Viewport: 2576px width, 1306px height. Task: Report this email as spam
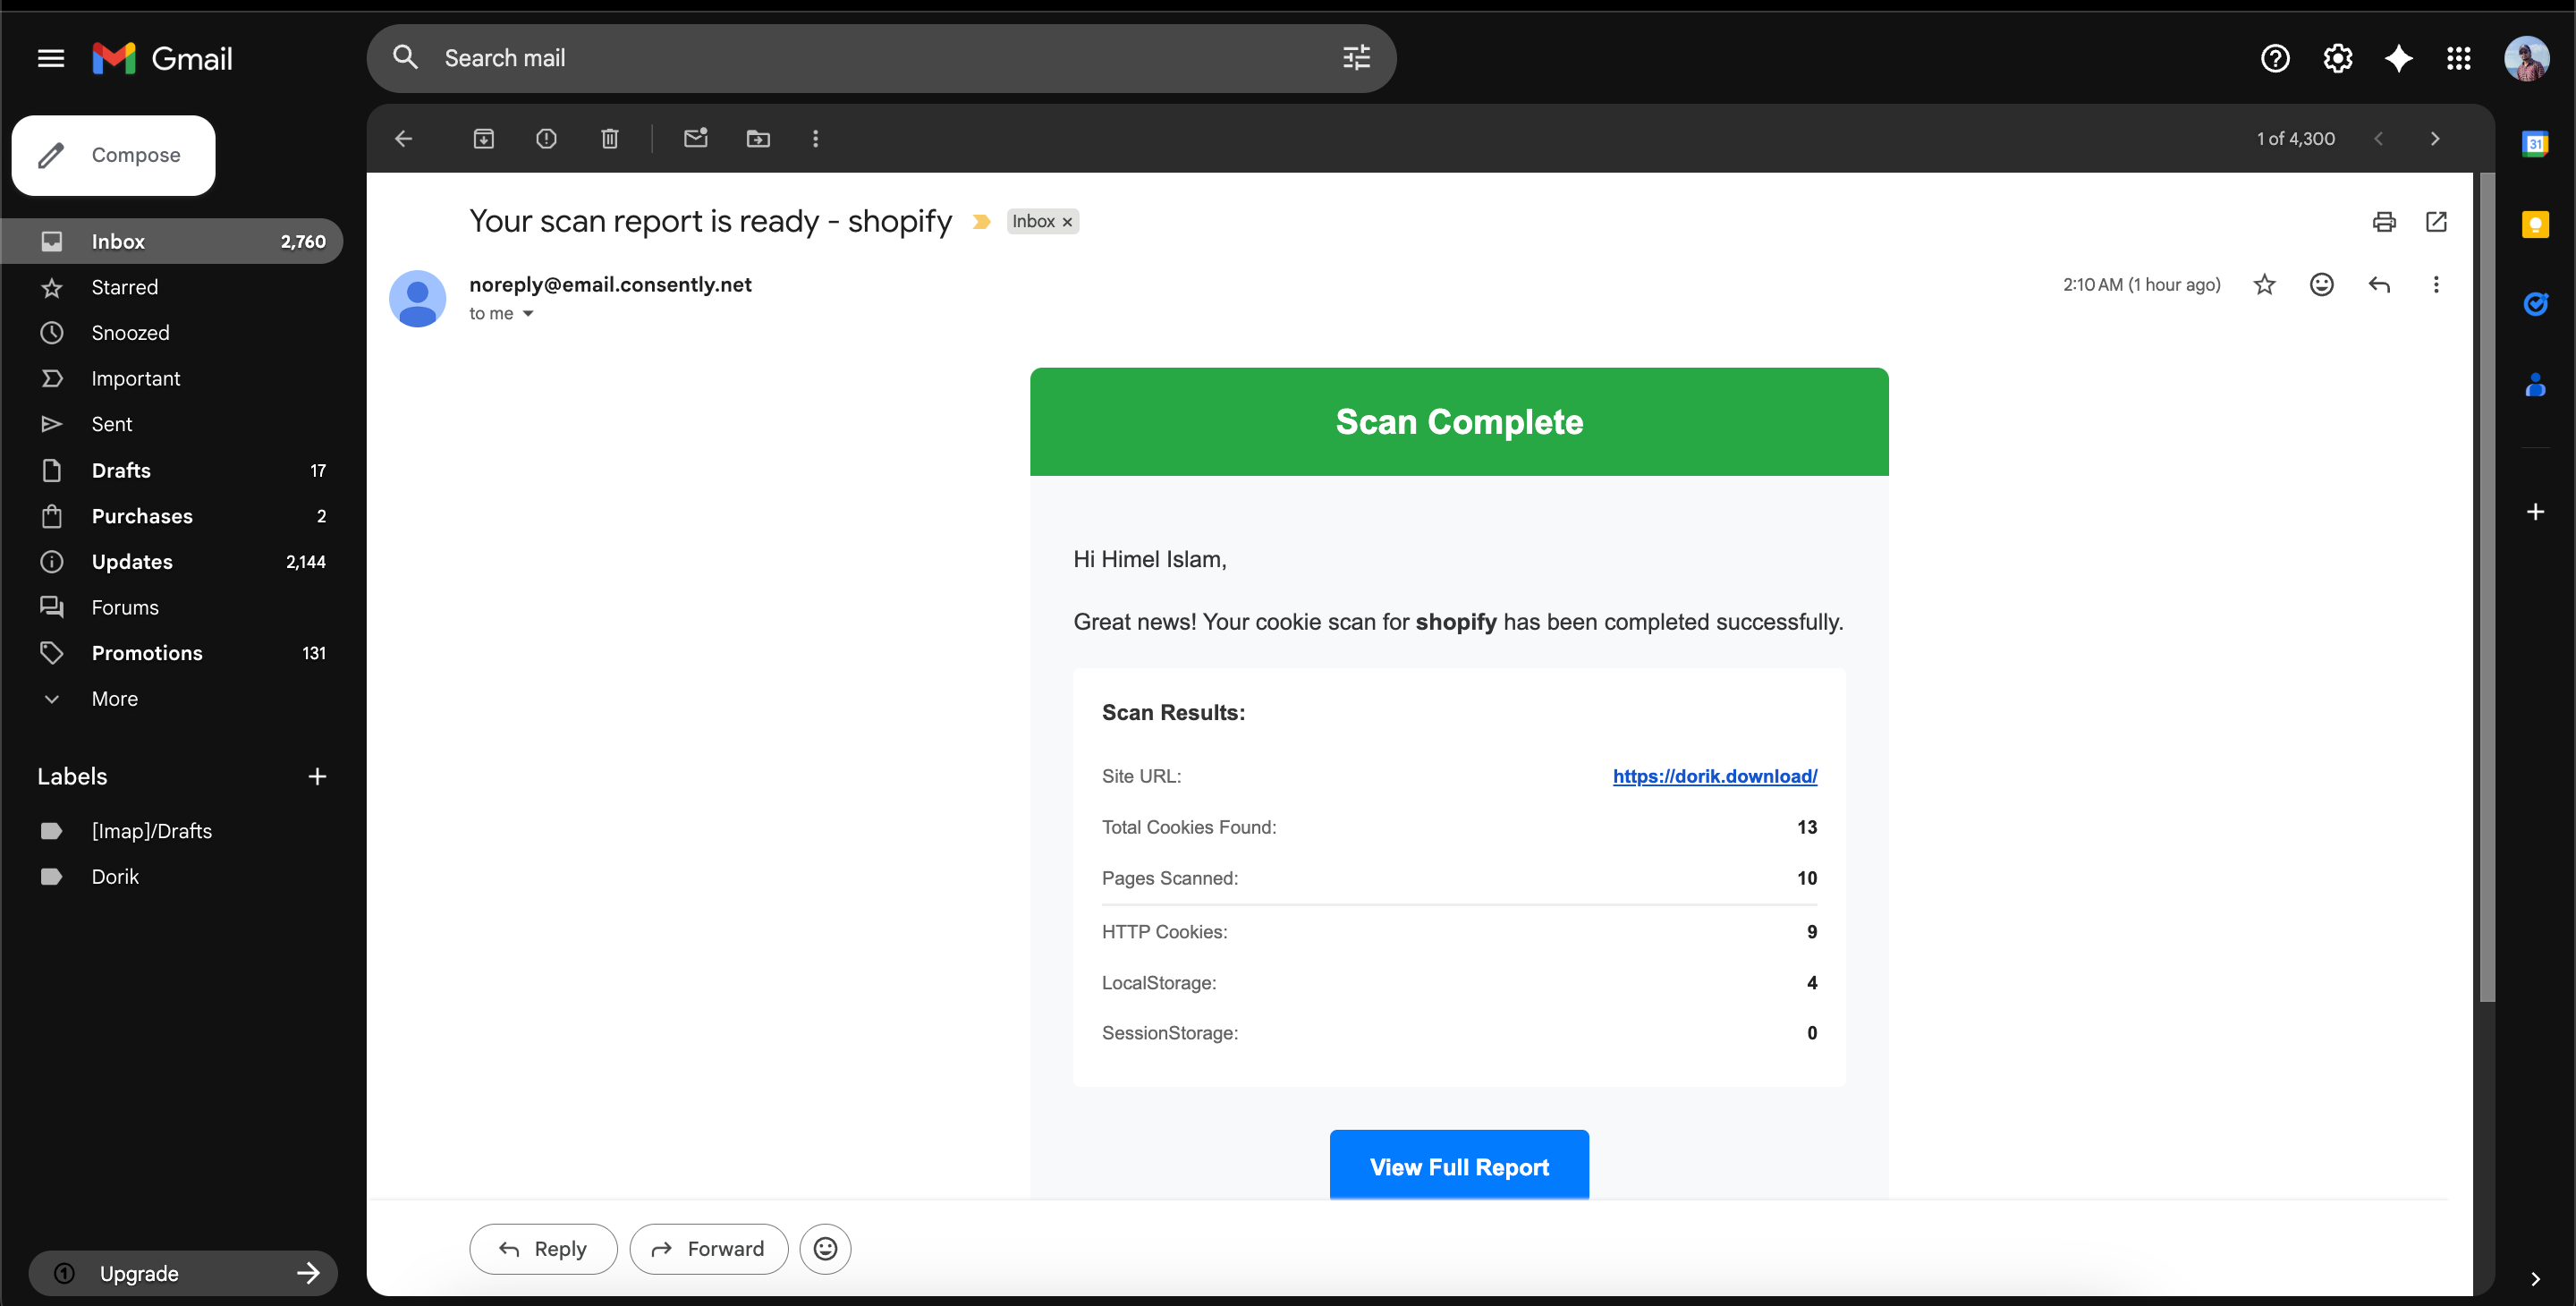point(546,139)
